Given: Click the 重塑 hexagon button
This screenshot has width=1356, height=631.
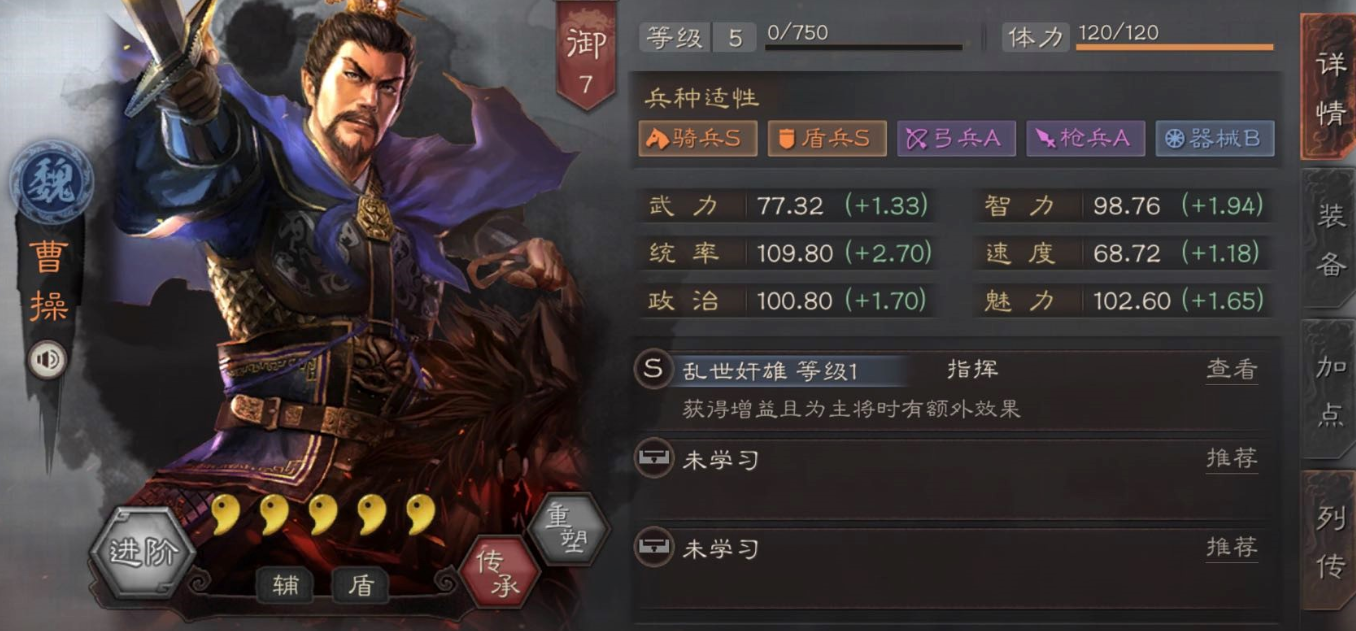Looking at the screenshot, I should click(x=568, y=528).
